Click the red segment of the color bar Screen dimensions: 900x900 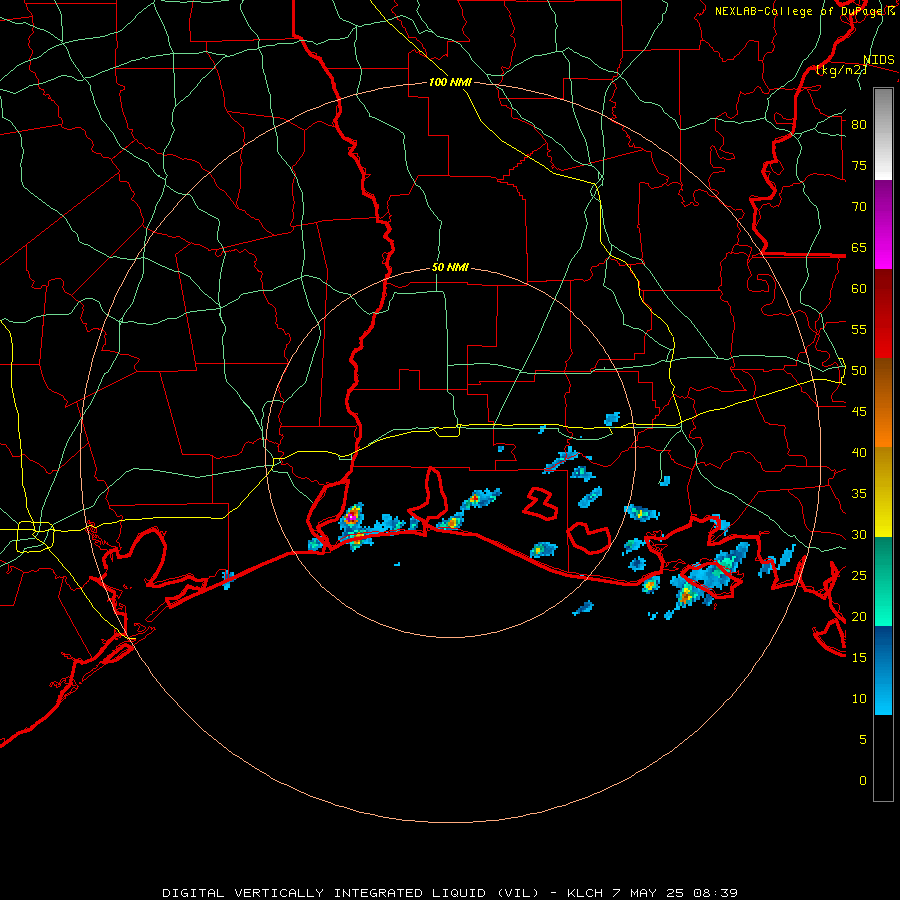click(x=883, y=313)
